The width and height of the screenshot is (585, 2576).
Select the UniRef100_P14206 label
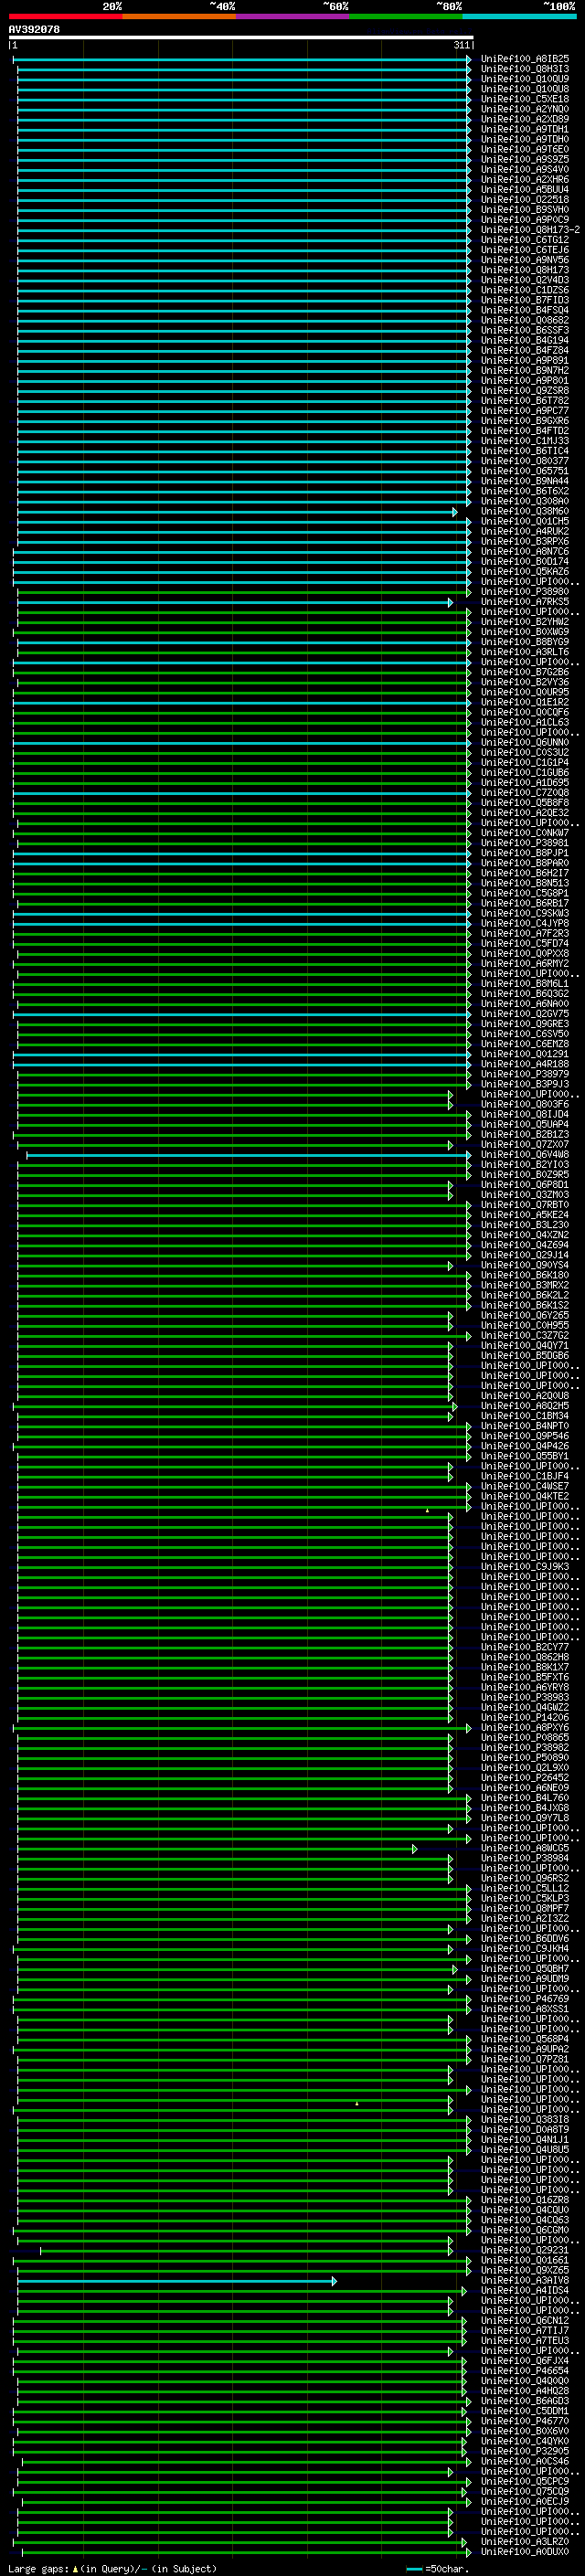tap(525, 1717)
